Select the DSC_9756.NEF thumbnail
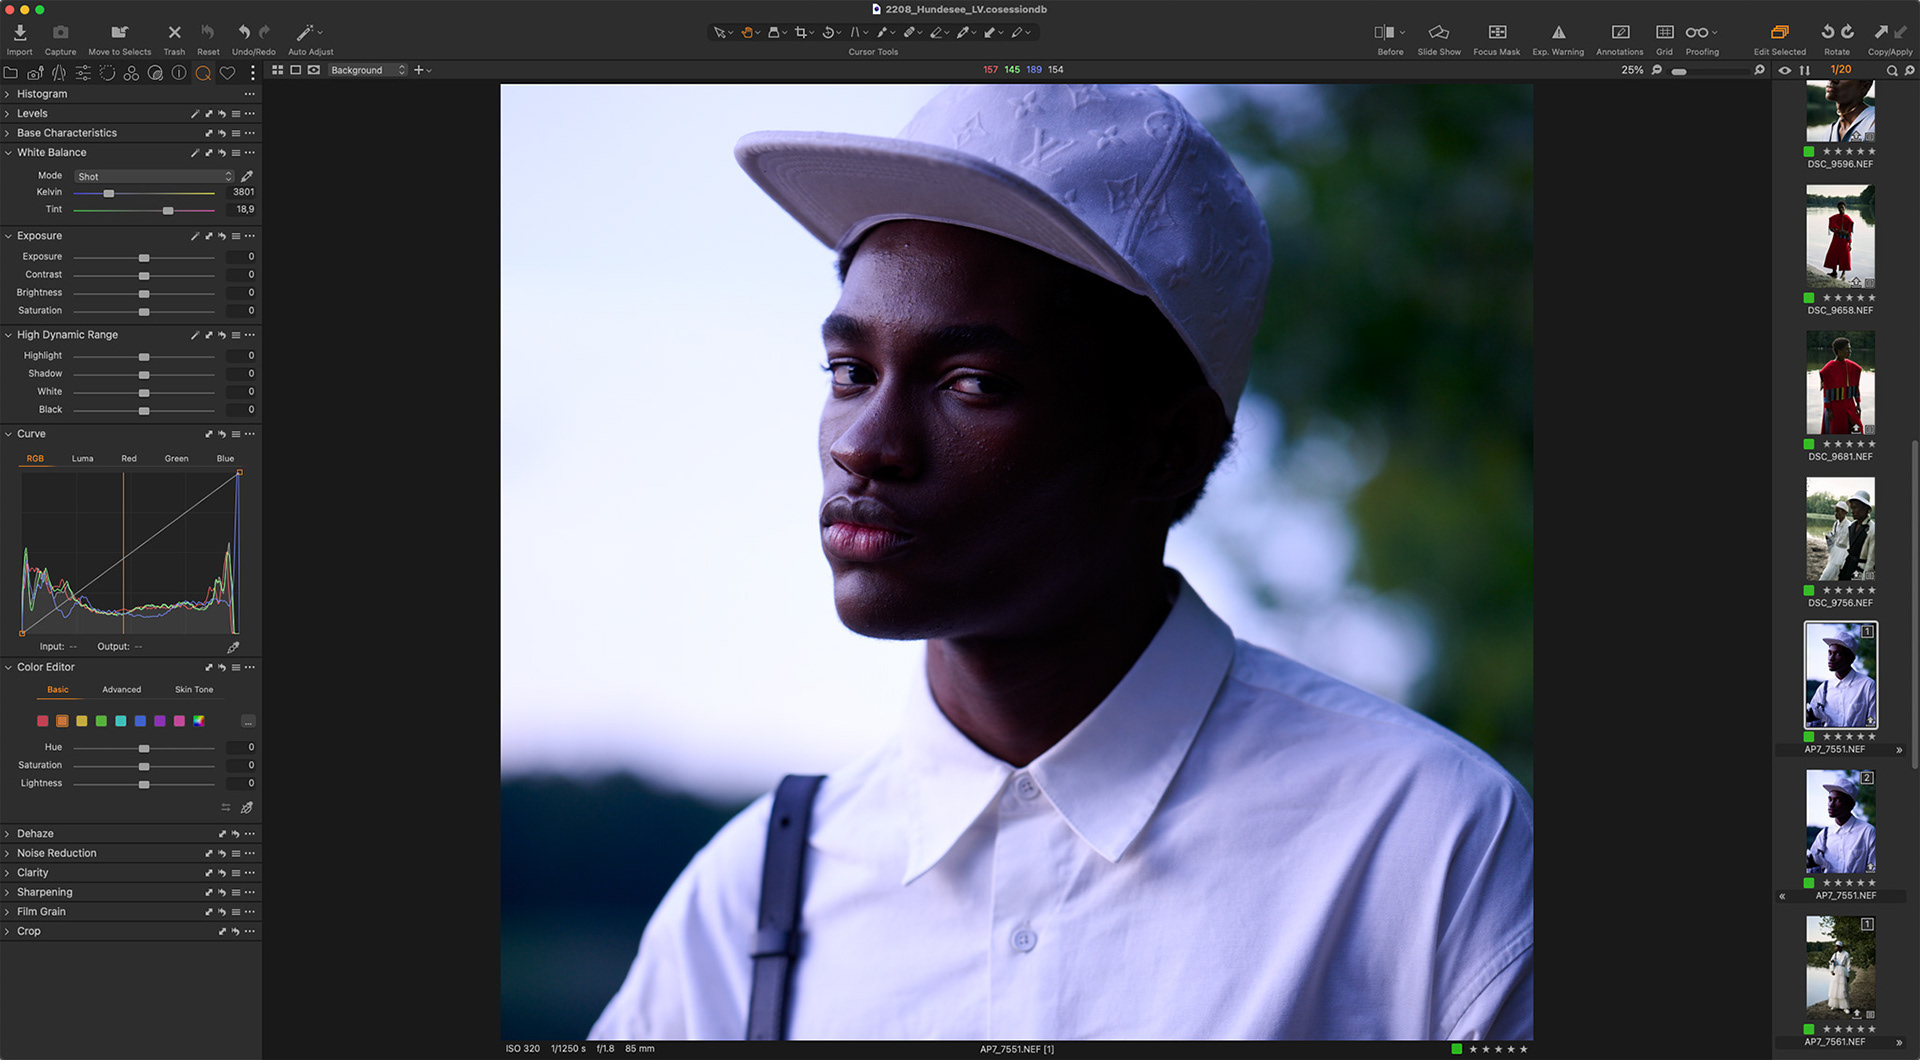Image resolution: width=1920 pixels, height=1060 pixels. point(1840,529)
